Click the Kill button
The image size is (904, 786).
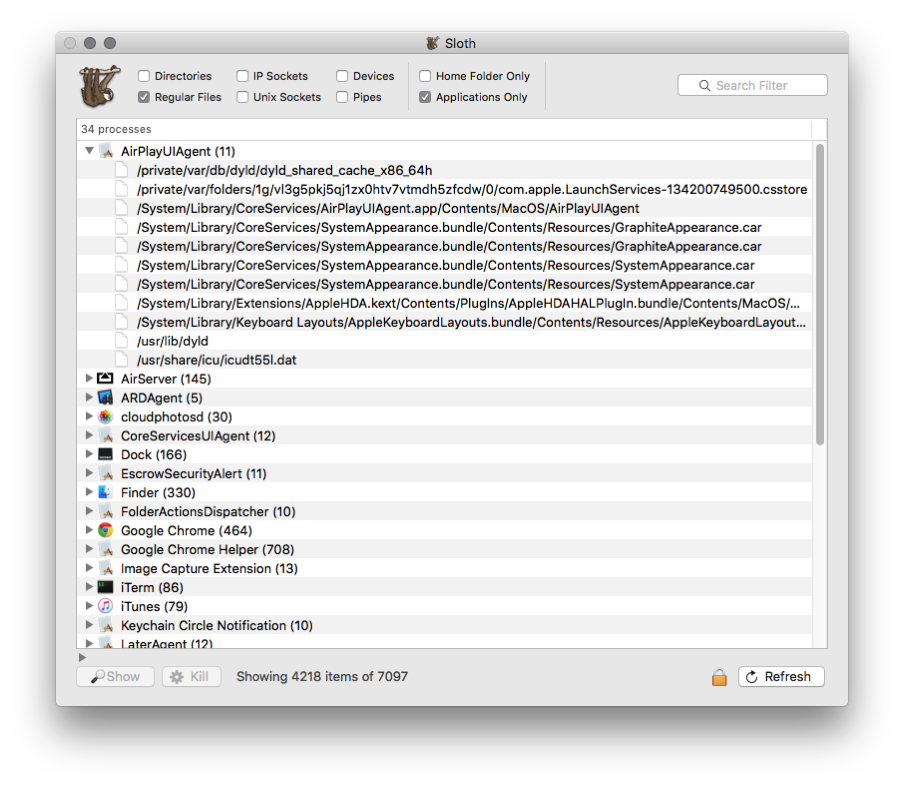click(191, 676)
